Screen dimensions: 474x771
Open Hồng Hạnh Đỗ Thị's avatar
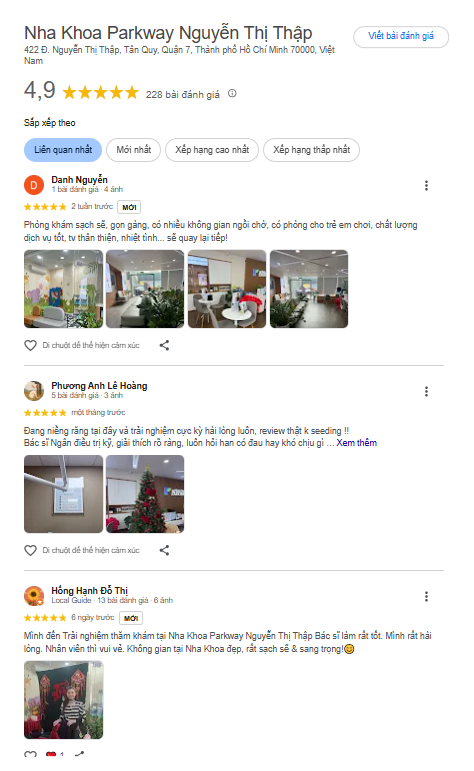34,596
